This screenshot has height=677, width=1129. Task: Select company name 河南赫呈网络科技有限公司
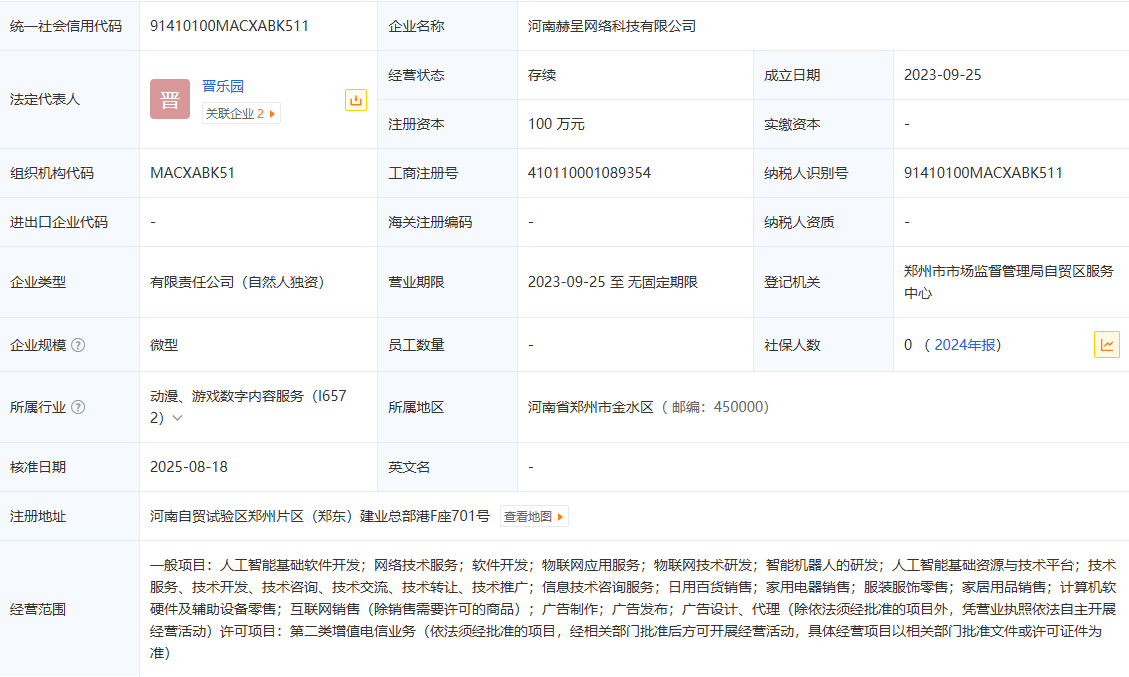[x=612, y=26]
